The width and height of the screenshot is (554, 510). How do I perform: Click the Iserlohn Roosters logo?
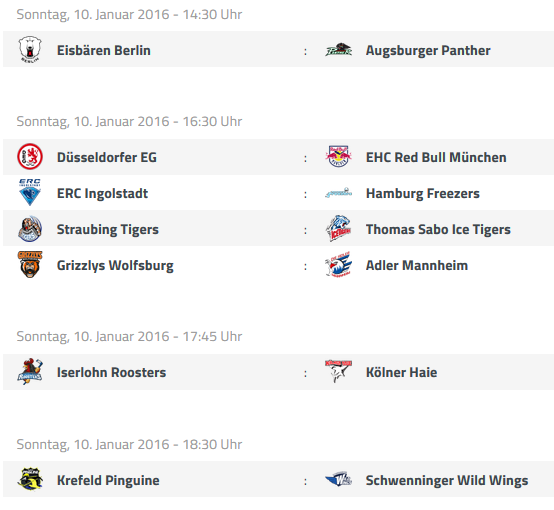click(30, 371)
